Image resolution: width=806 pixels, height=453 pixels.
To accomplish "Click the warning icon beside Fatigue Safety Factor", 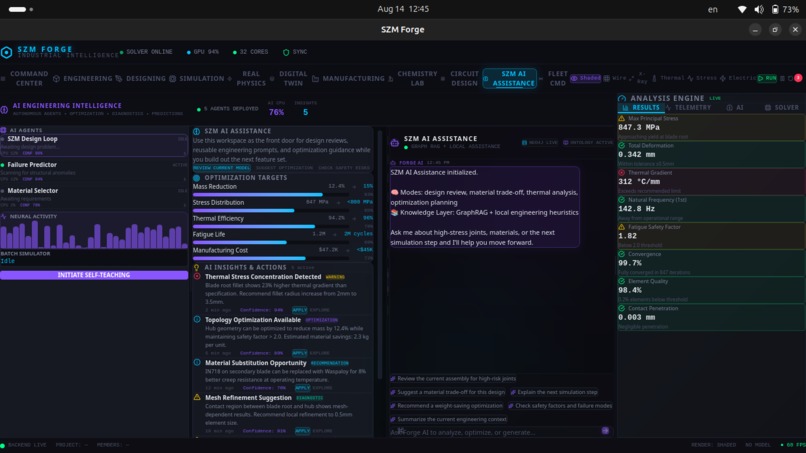I will coord(621,227).
